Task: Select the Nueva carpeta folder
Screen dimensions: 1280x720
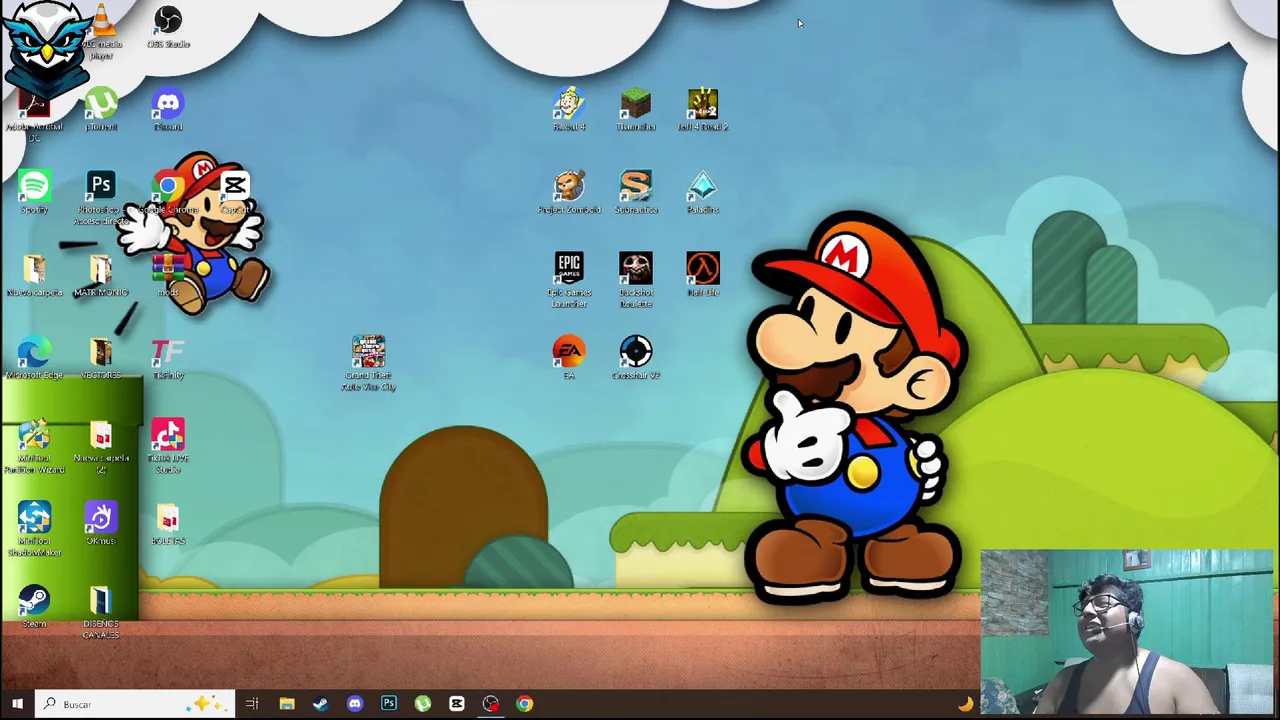Action: (34, 270)
